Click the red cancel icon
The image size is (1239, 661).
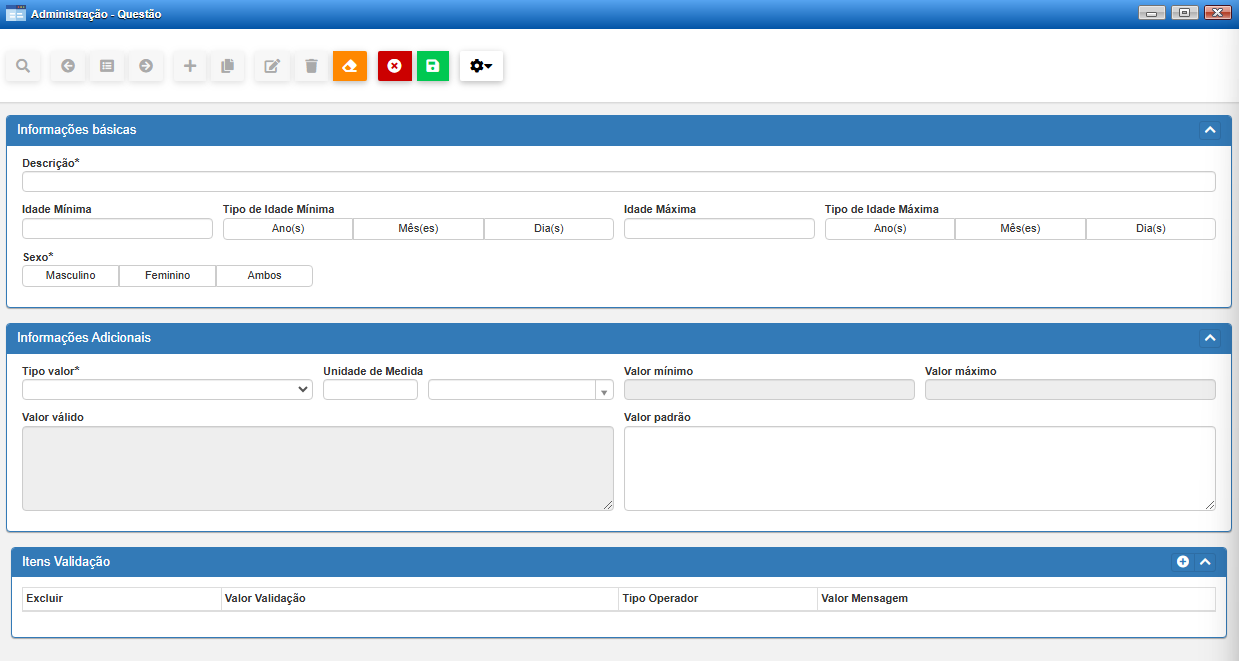395,66
